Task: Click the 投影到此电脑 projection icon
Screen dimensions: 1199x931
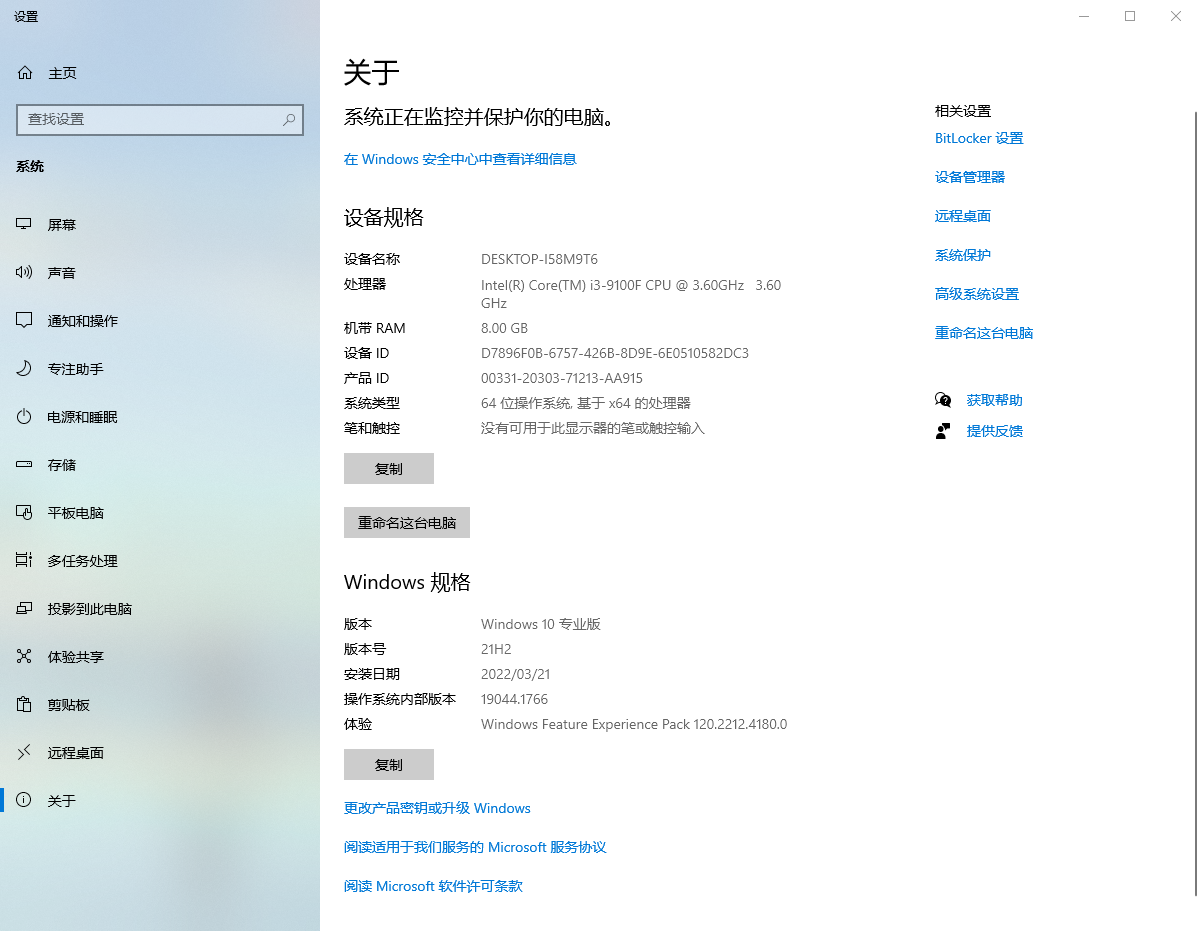Action: [x=24, y=608]
